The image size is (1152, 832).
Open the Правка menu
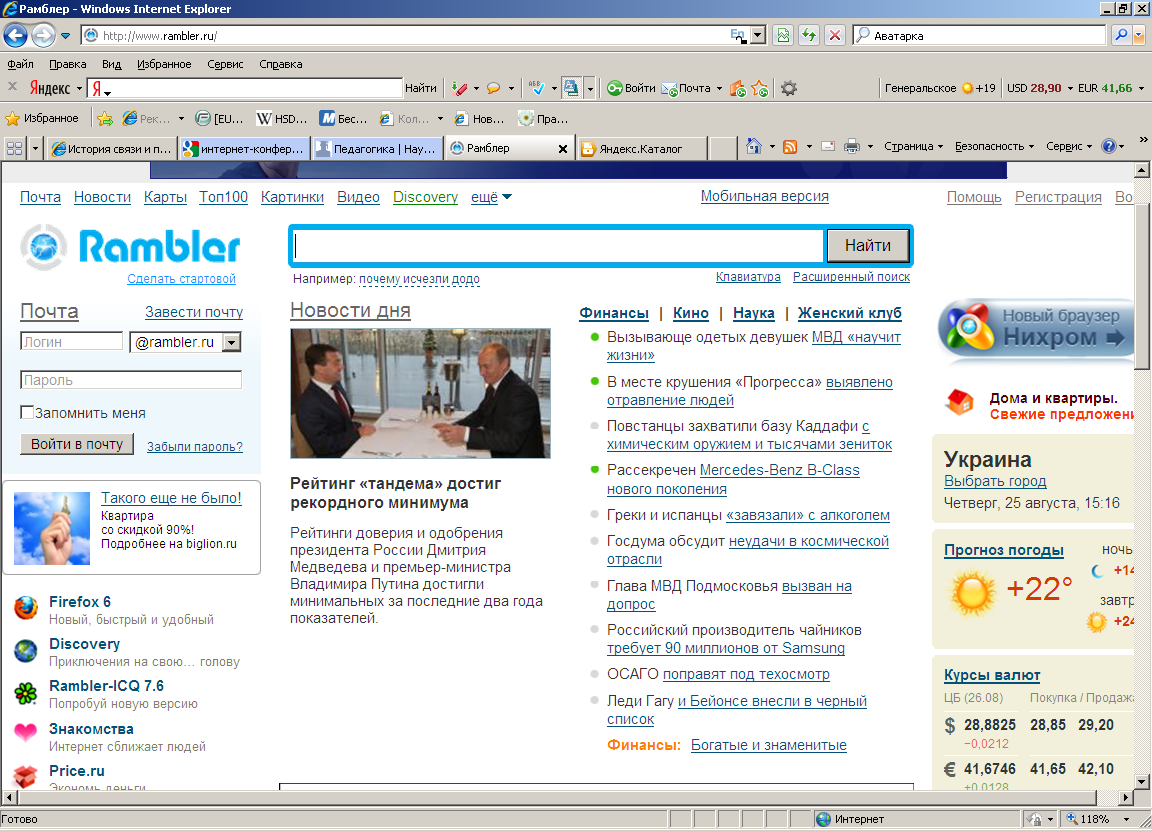point(68,64)
